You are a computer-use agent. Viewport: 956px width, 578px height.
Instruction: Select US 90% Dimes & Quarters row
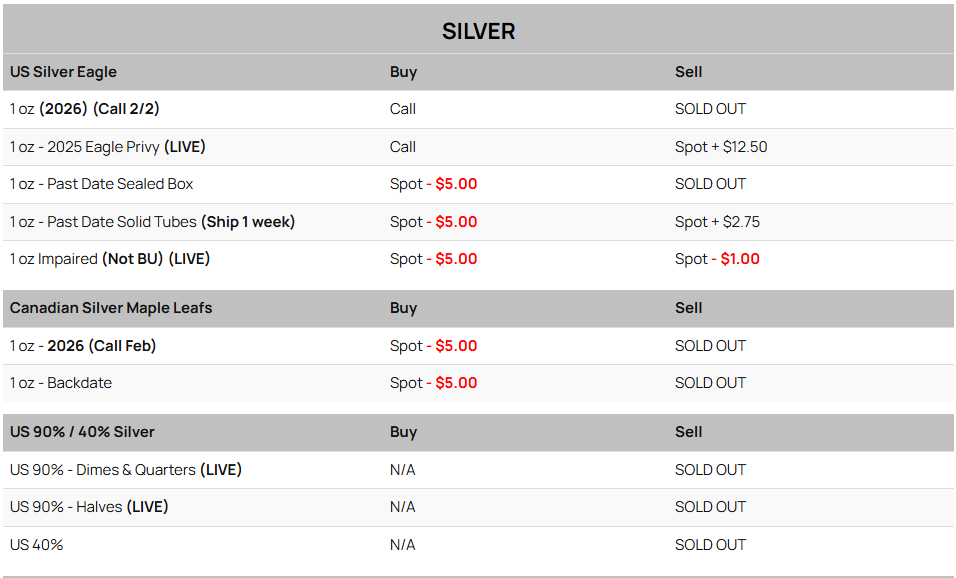(125, 470)
